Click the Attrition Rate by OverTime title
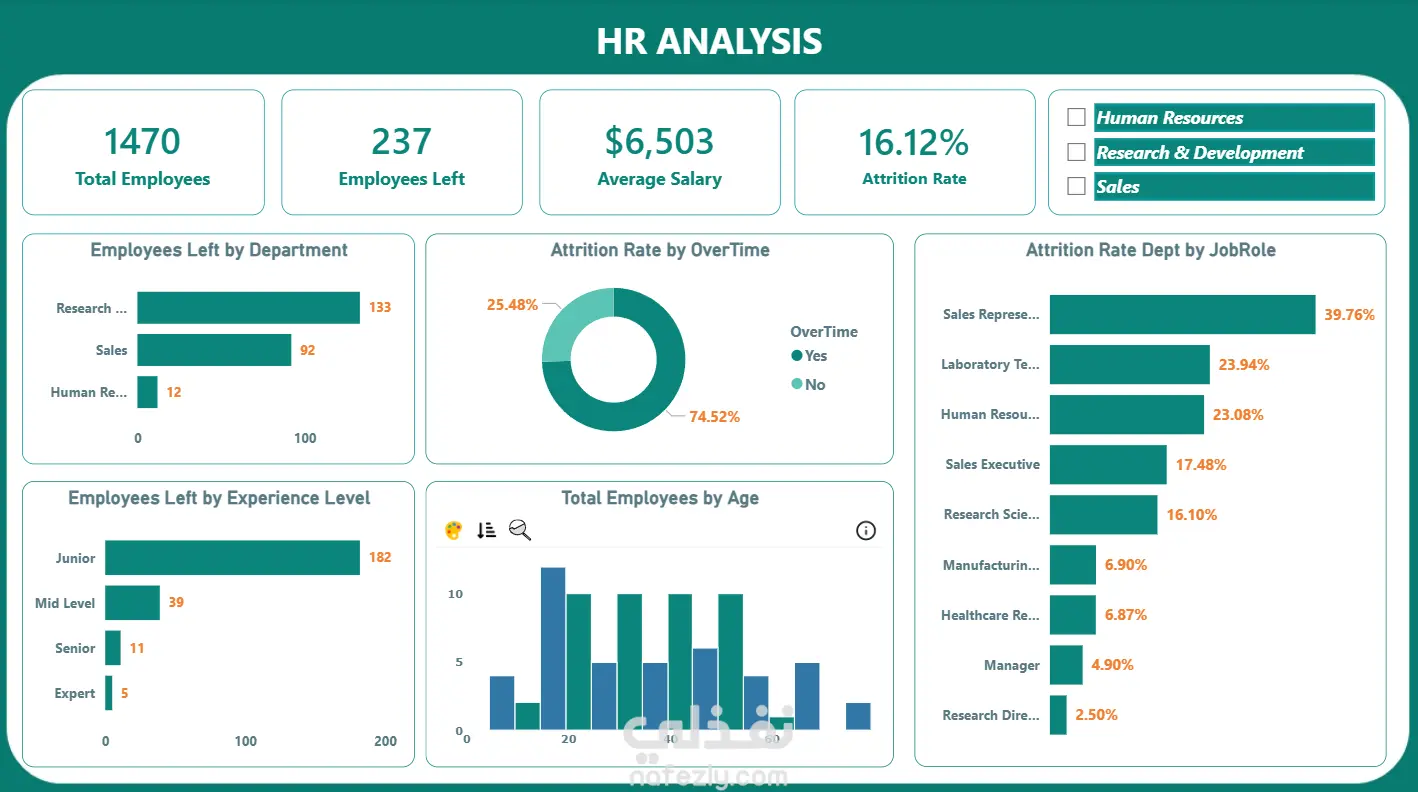The width and height of the screenshot is (1418, 792). tap(660, 250)
